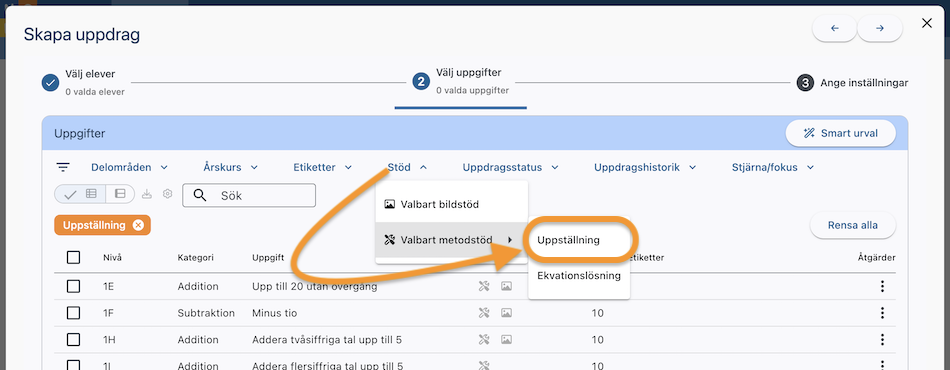Viewport: 950px width, 370px height.
Task: Expand the Uppdragsstatus dropdown
Action: click(510, 167)
